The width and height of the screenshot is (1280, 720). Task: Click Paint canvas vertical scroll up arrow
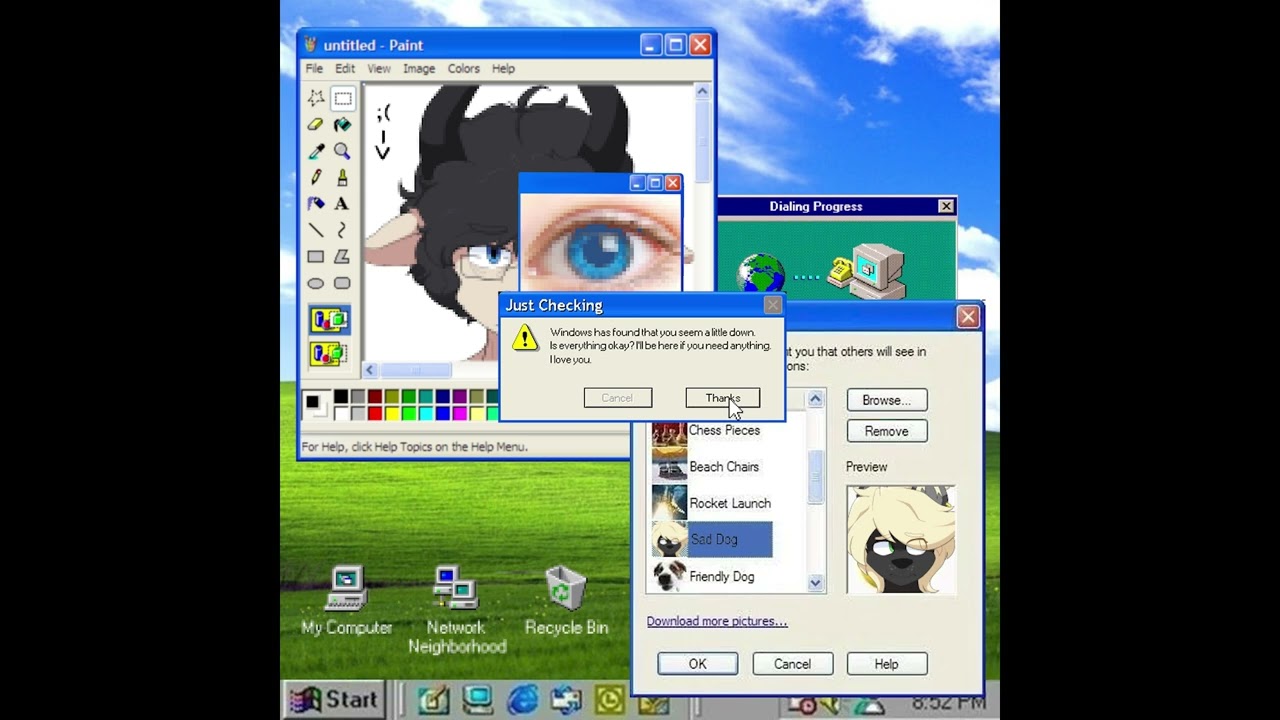tap(702, 92)
